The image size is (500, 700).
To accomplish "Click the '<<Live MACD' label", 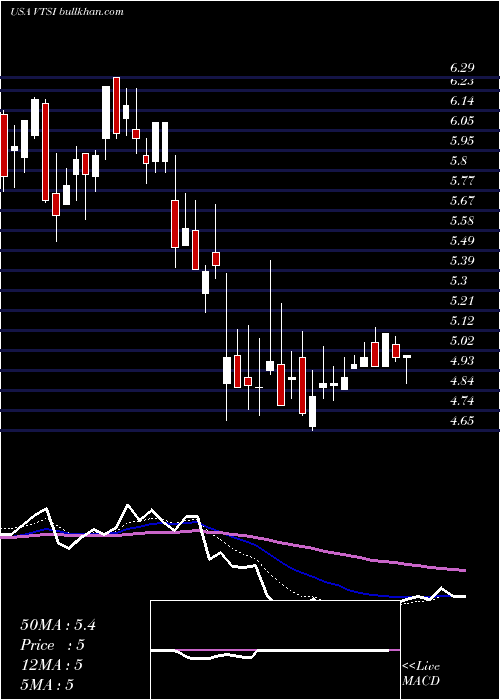I will (x=421, y=674).
